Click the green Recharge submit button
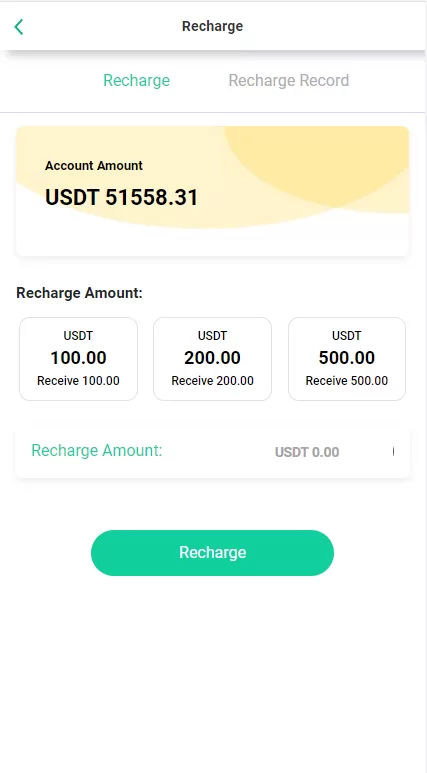The image size is (427, 773). [213, 553]
